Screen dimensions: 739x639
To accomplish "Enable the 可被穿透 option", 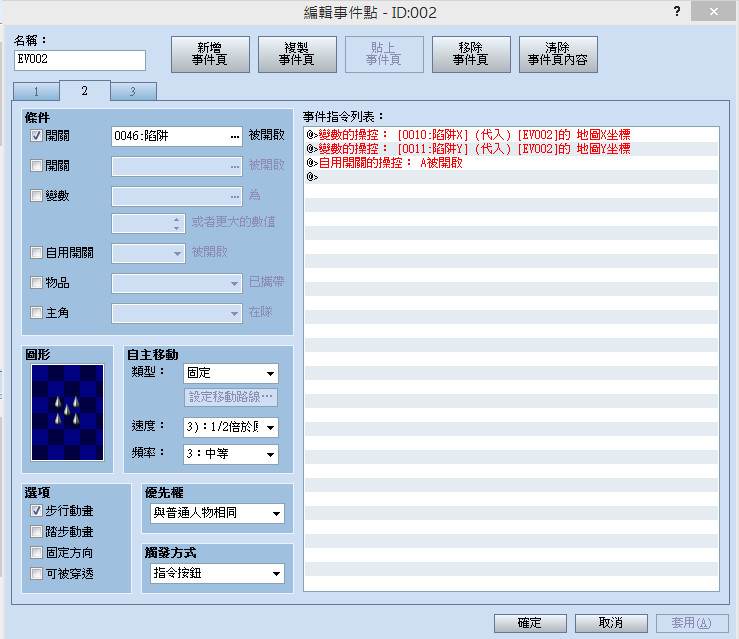I will (x=36, y=573).
